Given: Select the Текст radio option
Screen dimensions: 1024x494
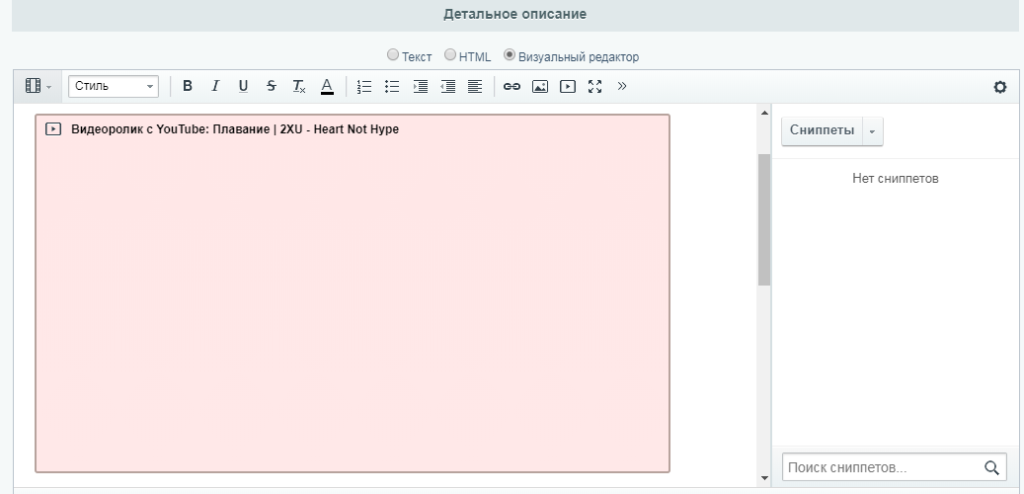Looking at the screenshot, I should [393, 56].
